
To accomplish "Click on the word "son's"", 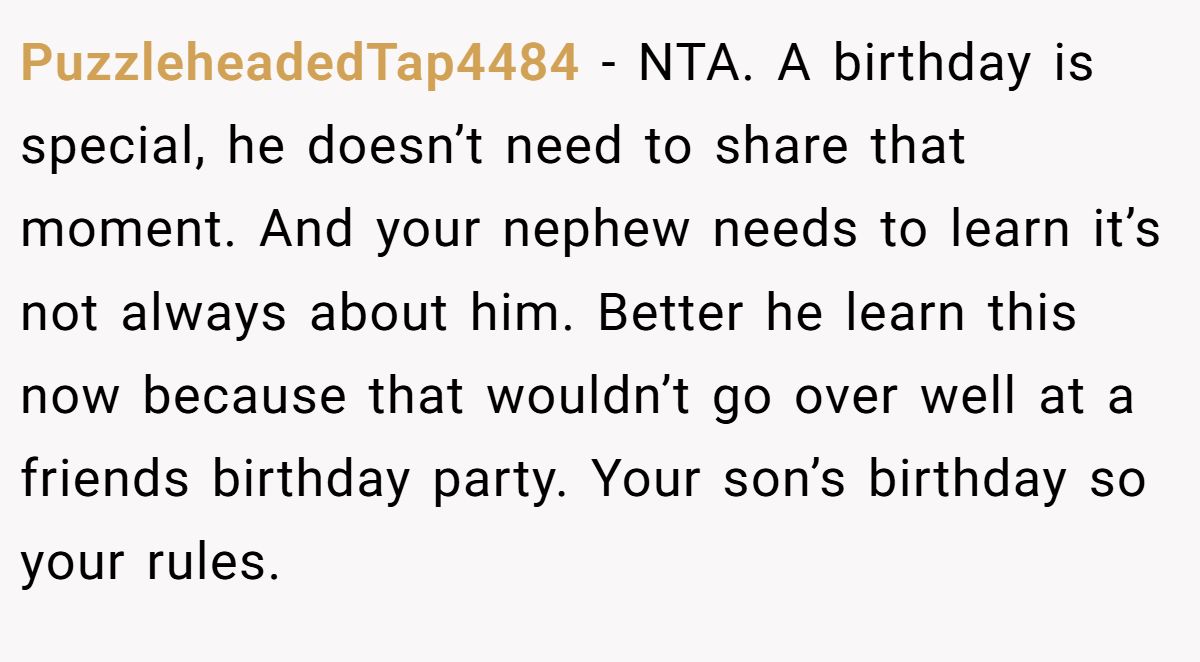I will pos(783,481).
